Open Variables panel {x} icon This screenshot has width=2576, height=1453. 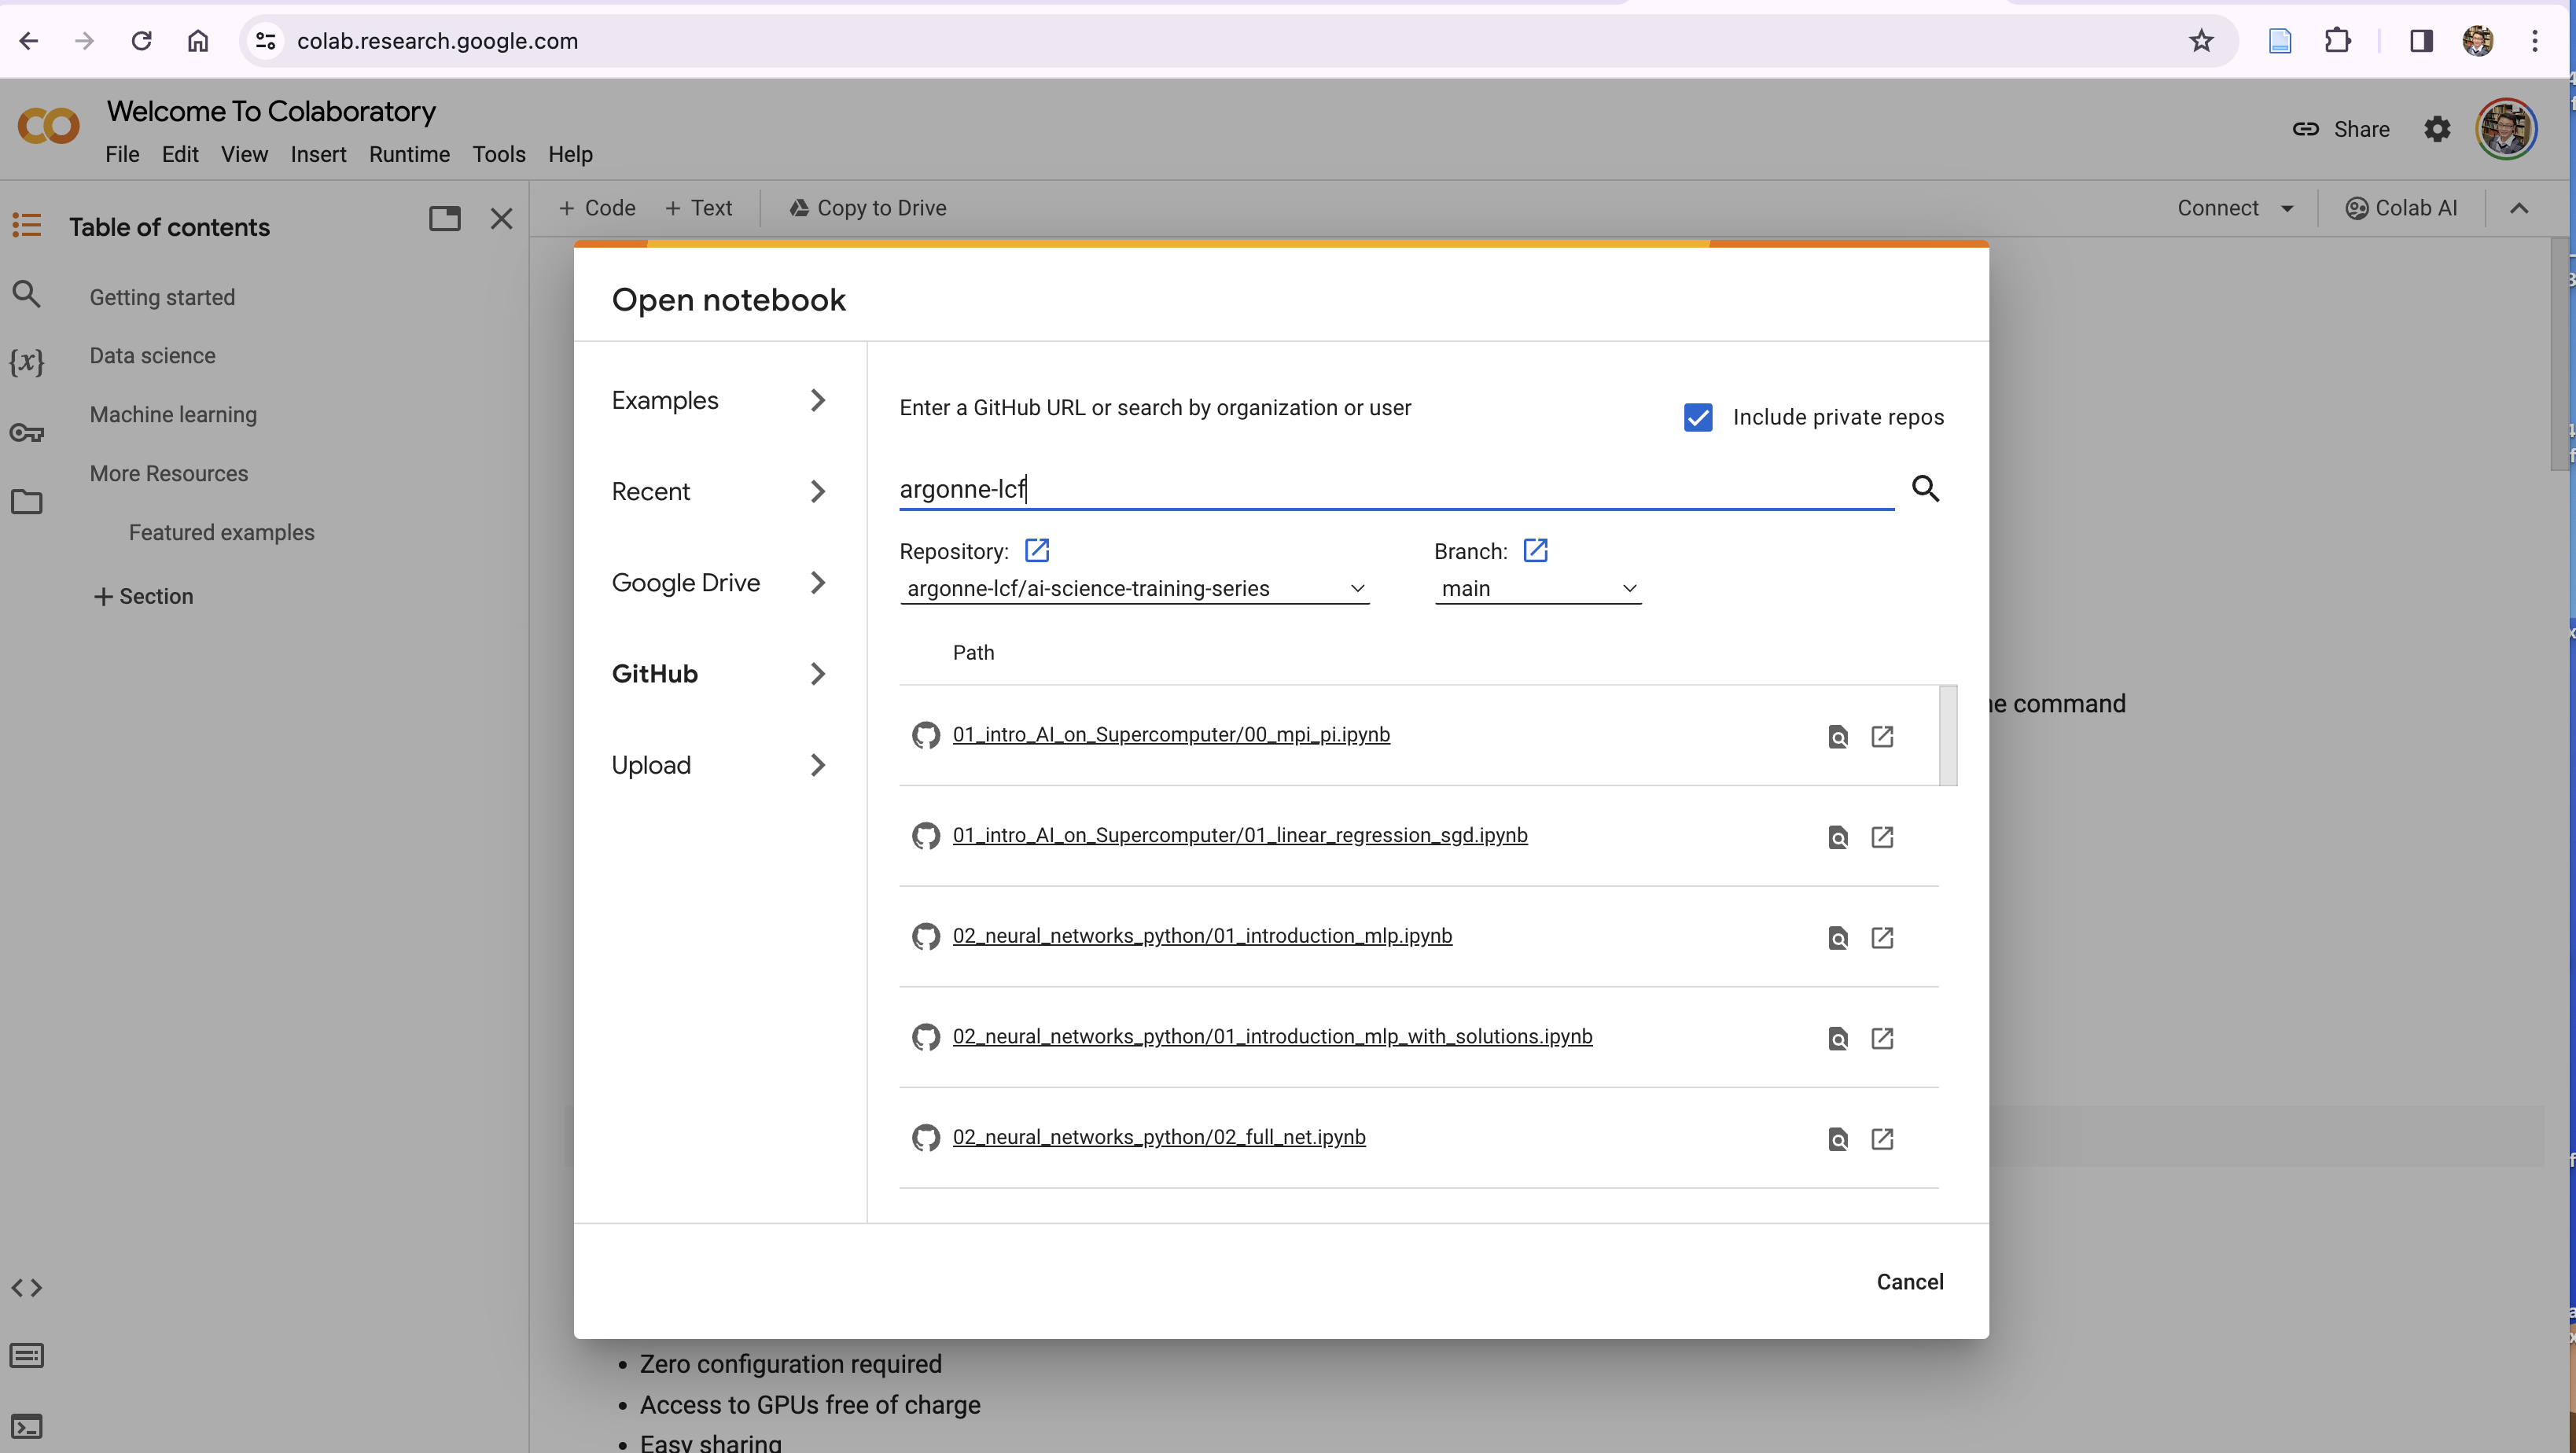27,361
